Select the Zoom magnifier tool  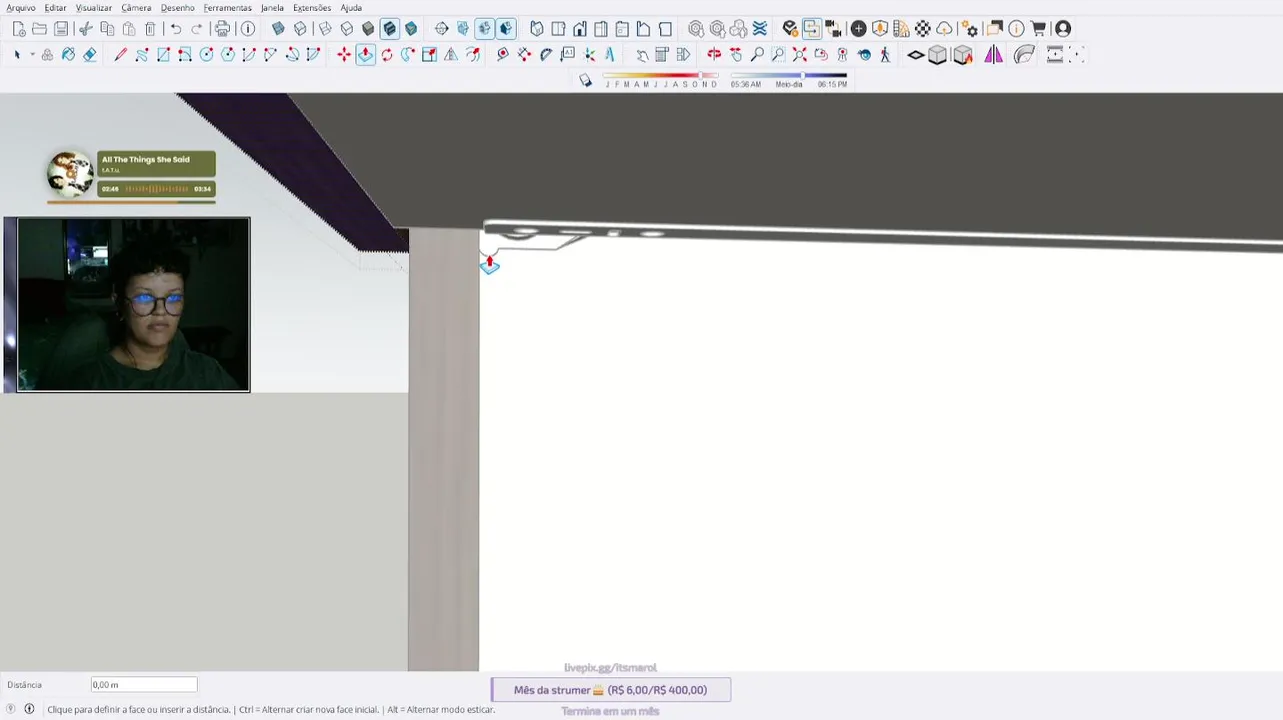[757, 55]
